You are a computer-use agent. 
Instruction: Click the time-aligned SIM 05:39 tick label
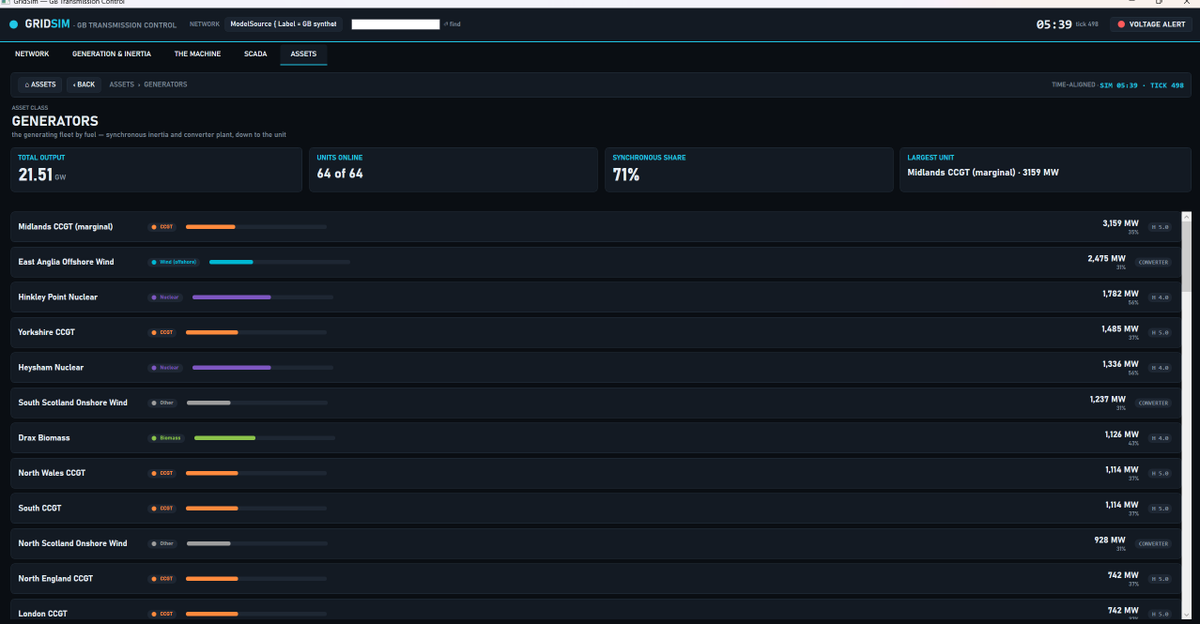pyautogui.click(x=1141, y=85)
